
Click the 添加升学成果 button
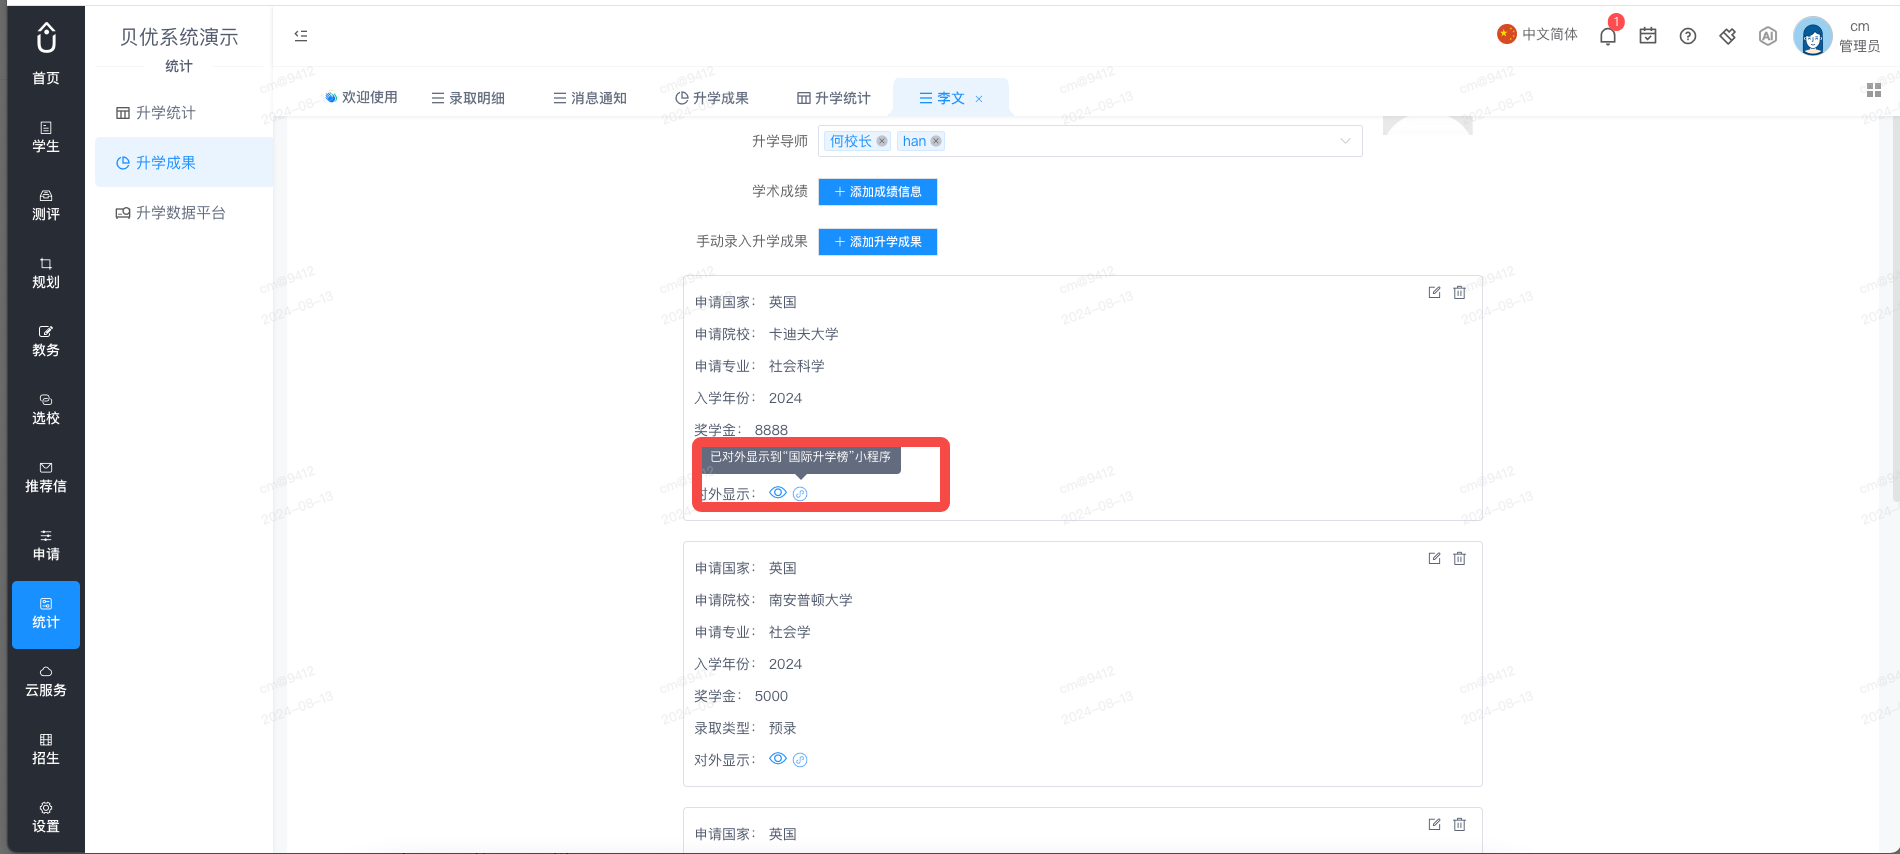(878, 242)
